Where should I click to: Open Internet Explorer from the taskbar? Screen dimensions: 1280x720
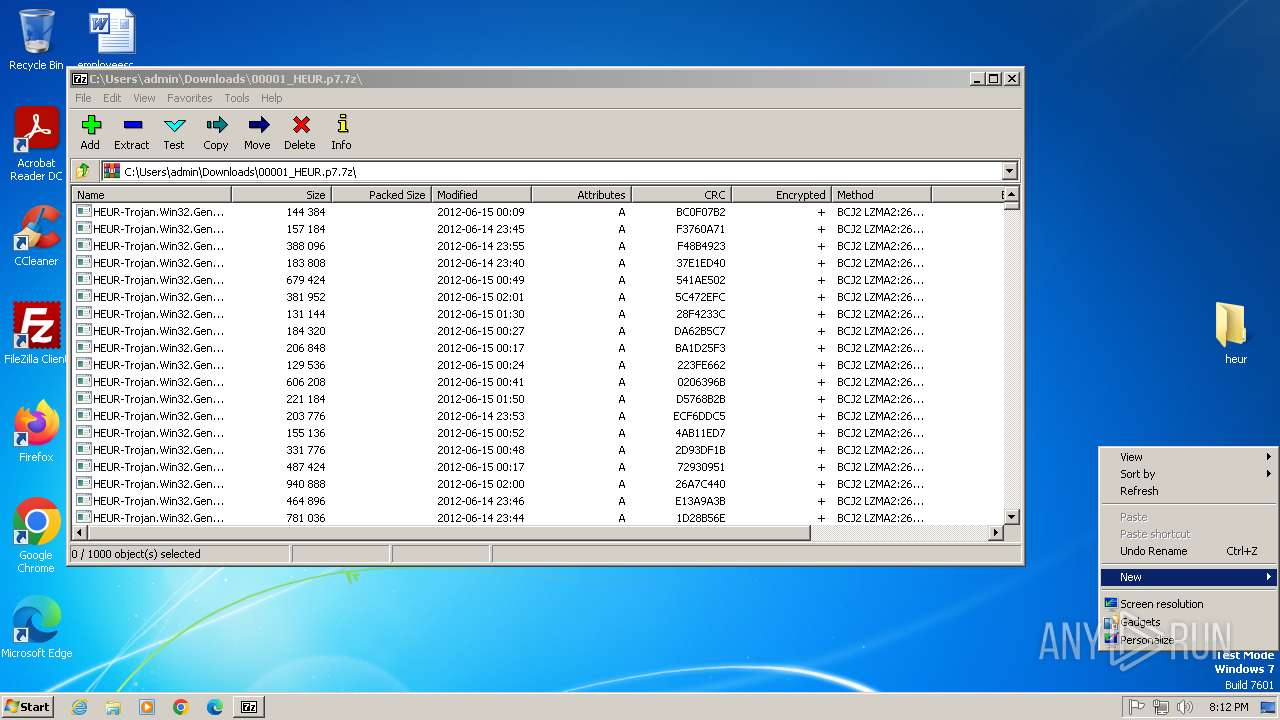(x=79, y=707)
